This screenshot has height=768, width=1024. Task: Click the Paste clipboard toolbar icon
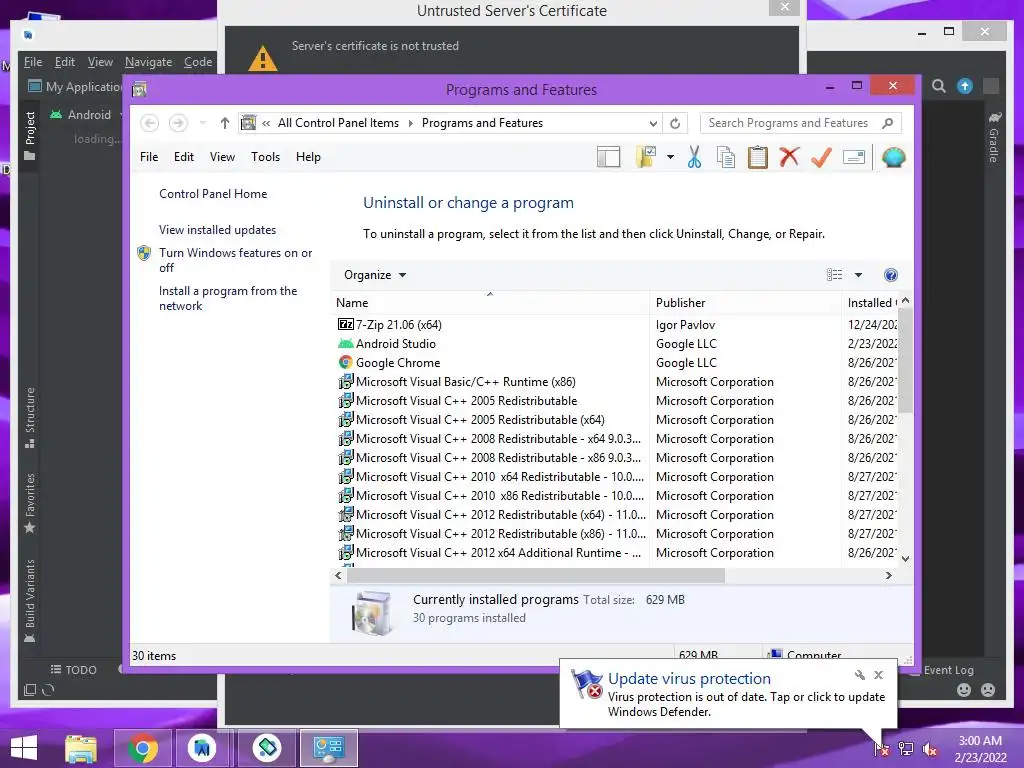758,157
